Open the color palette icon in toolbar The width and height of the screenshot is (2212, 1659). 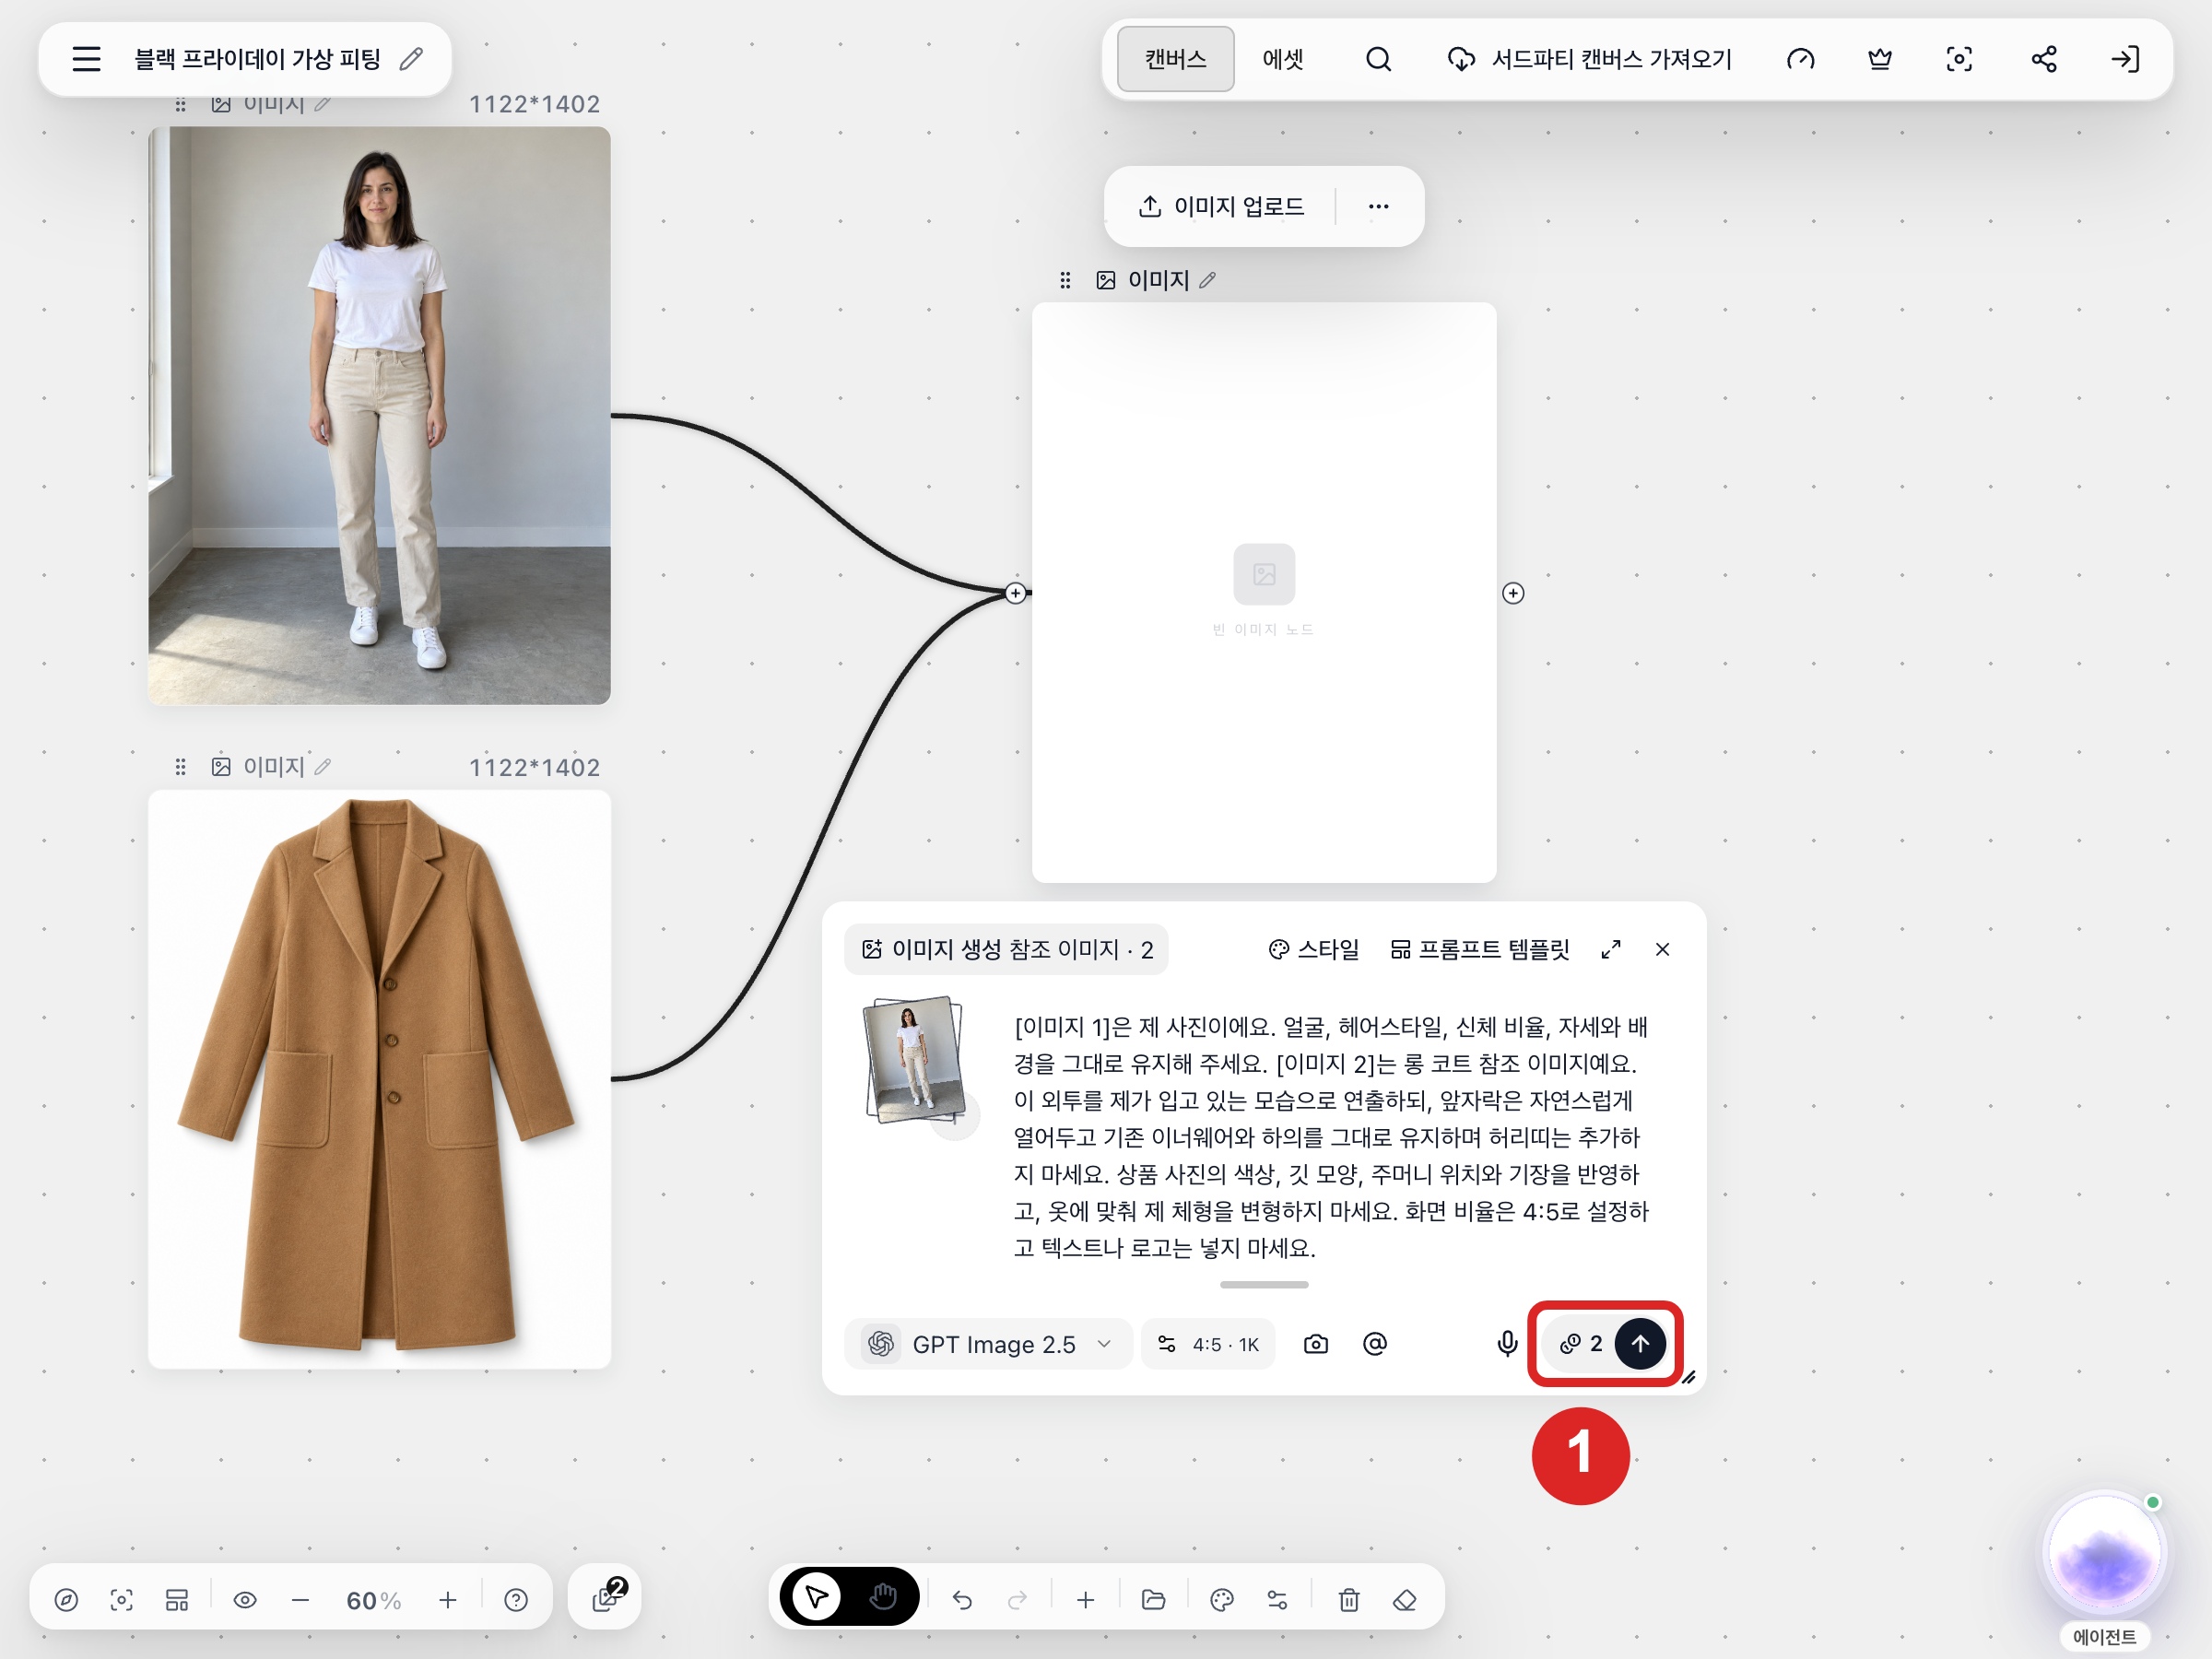pyautogui.click(x=1221, y=1600)
